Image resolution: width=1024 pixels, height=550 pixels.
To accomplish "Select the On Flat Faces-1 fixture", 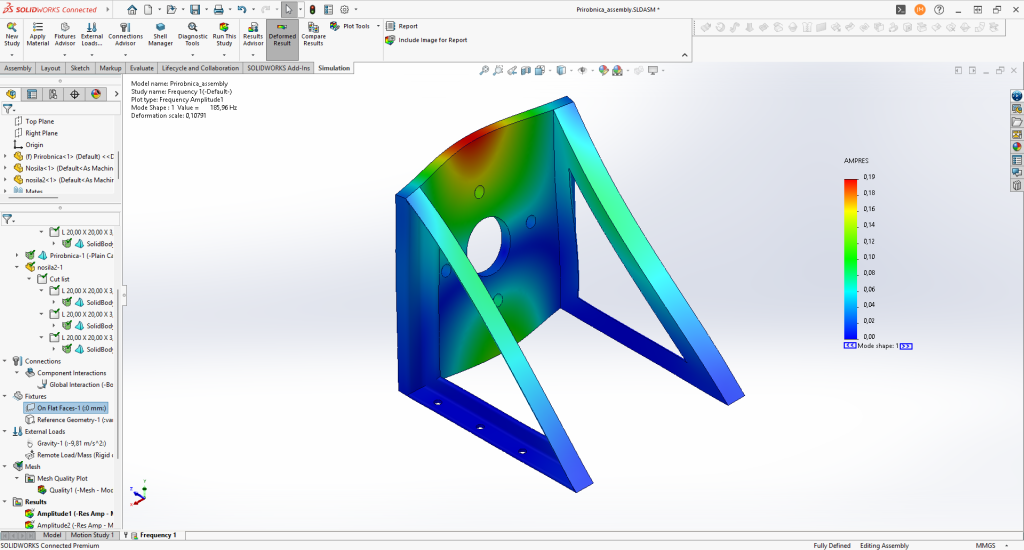I will pyautogui.click(x=65, y=408).
